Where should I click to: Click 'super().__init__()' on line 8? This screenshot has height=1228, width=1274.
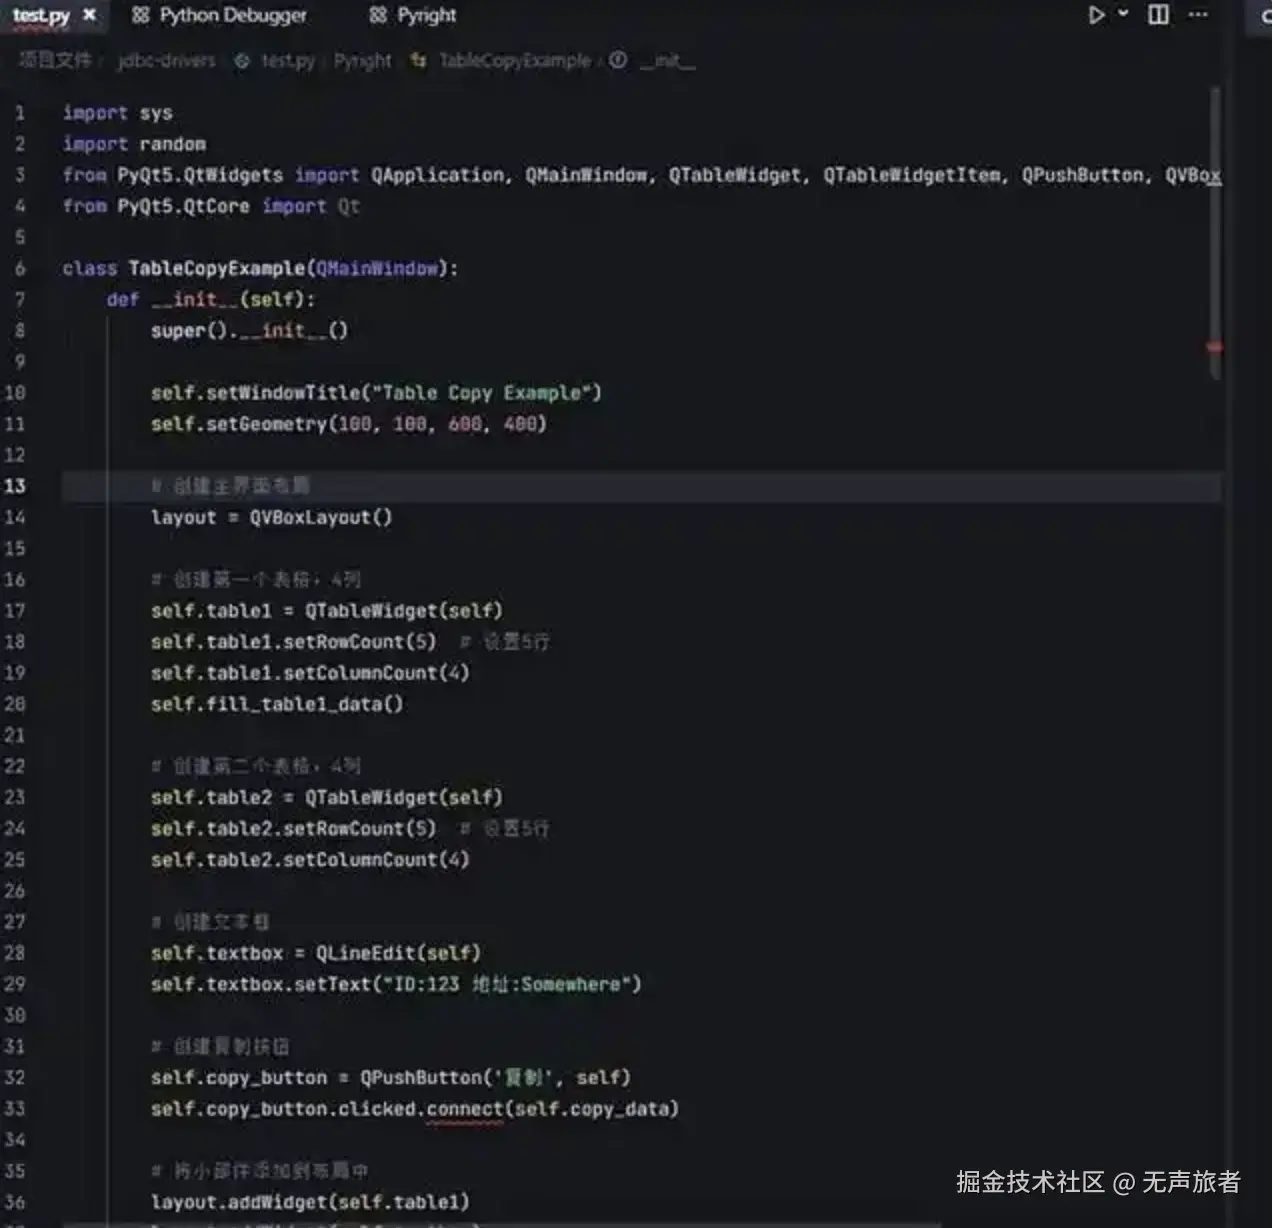tap(249, 330)
